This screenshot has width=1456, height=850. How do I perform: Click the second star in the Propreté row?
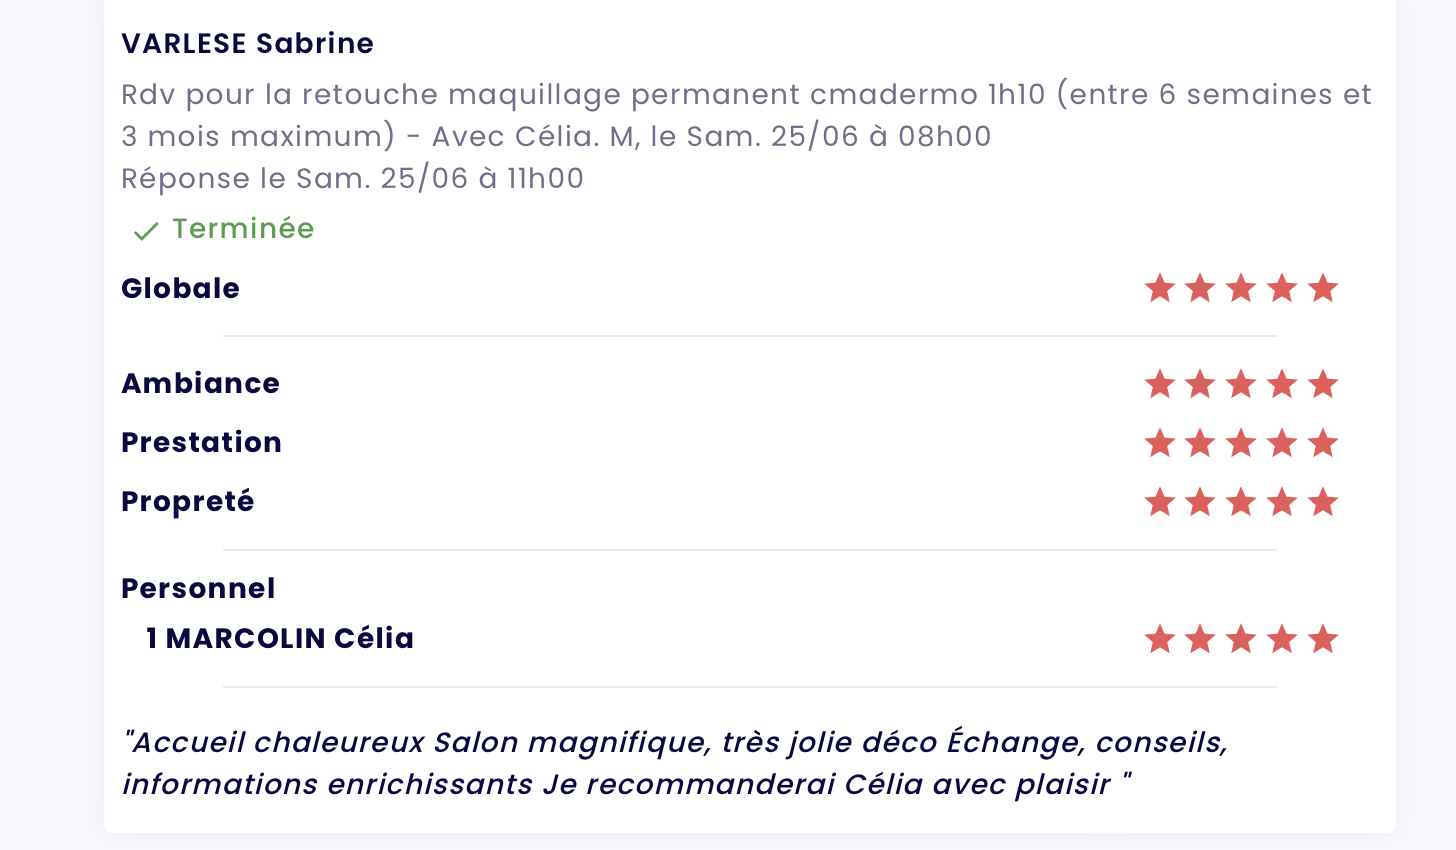pos(1200,501)
